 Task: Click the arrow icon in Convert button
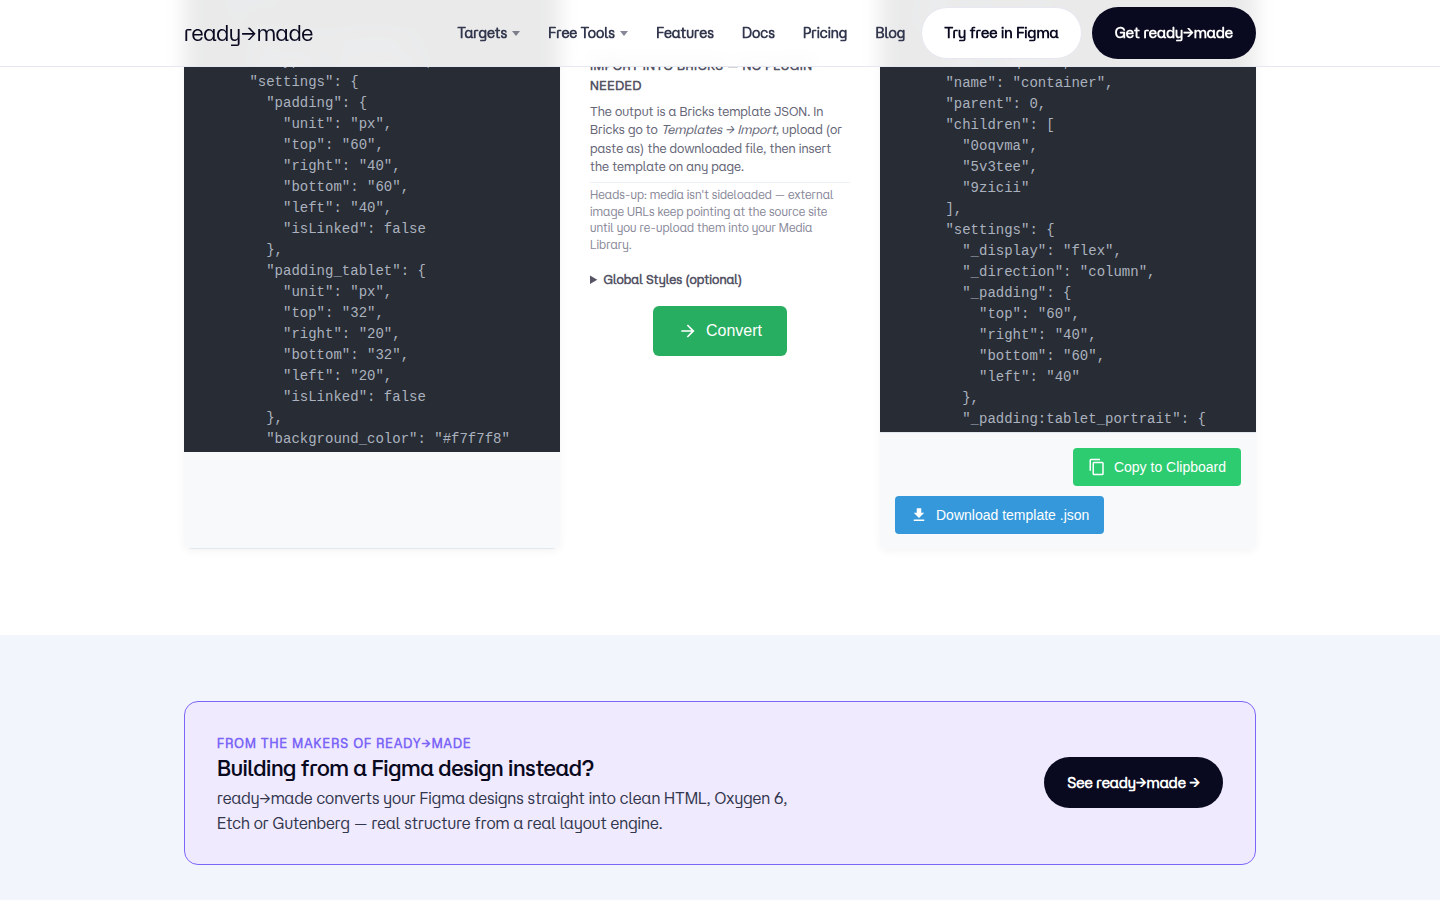point(687,331)
